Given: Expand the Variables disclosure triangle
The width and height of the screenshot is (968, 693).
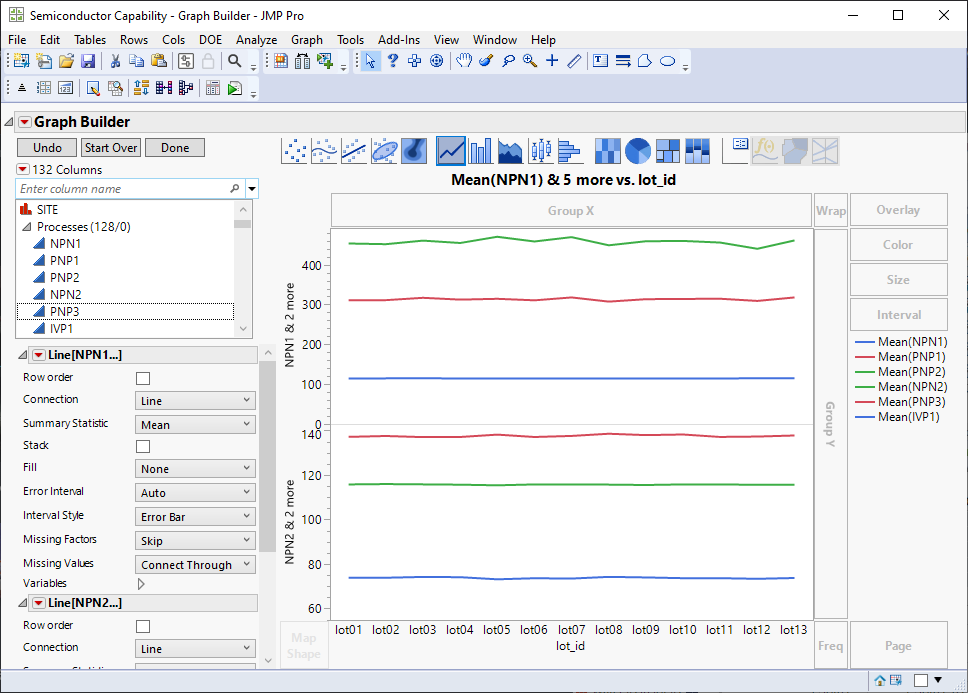Looking at the screenshot, I should coord(141,583).
